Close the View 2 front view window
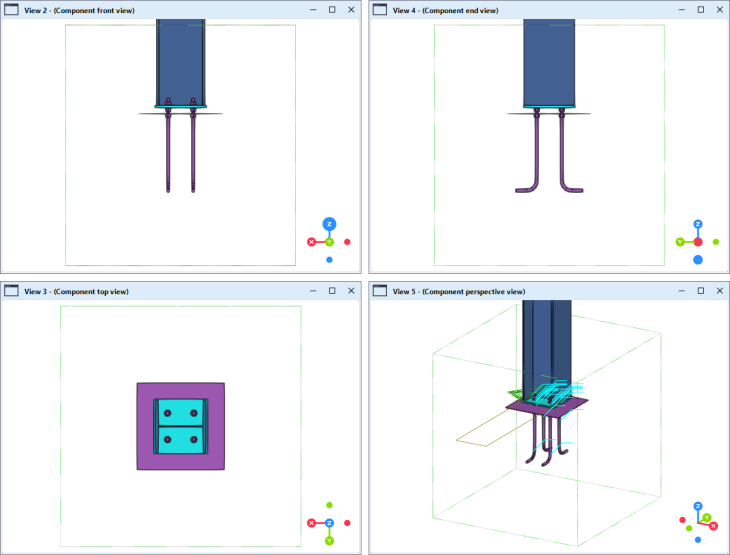This screenshot has height=555, width=730. (x=351, y=10)
